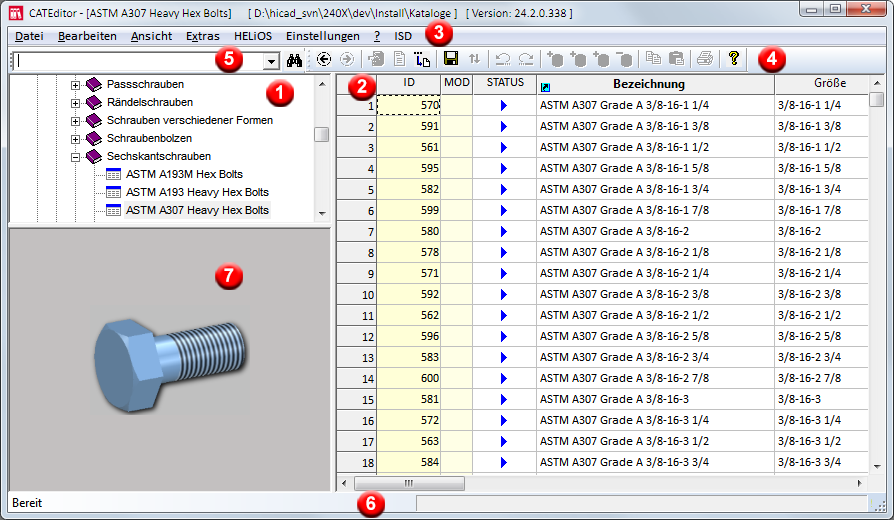894x520 pixels.
Task: Open the Datei menu
Action: click(x=29, y=36)
